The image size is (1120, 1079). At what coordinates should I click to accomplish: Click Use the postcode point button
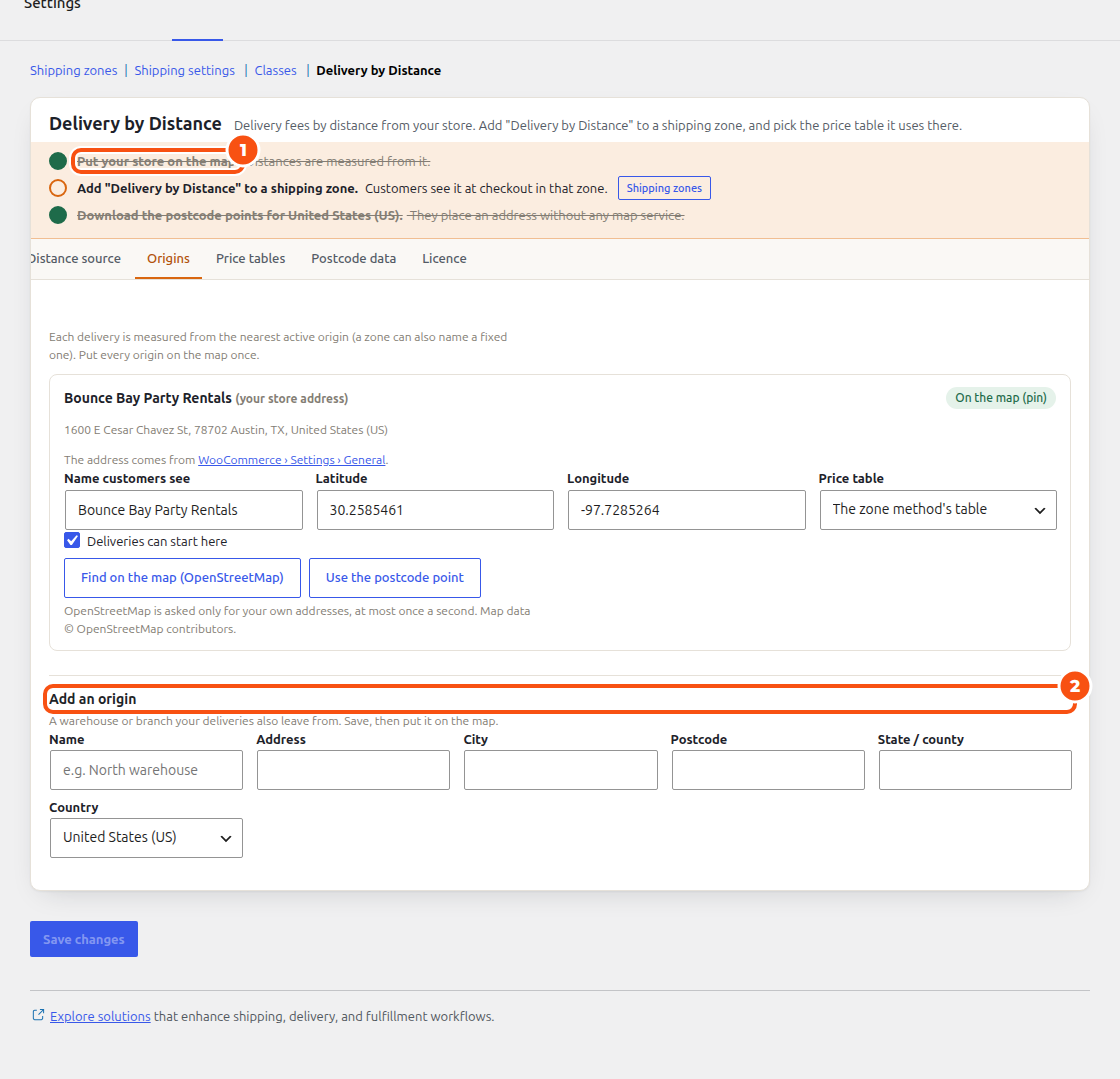click(x=395, y=578)
